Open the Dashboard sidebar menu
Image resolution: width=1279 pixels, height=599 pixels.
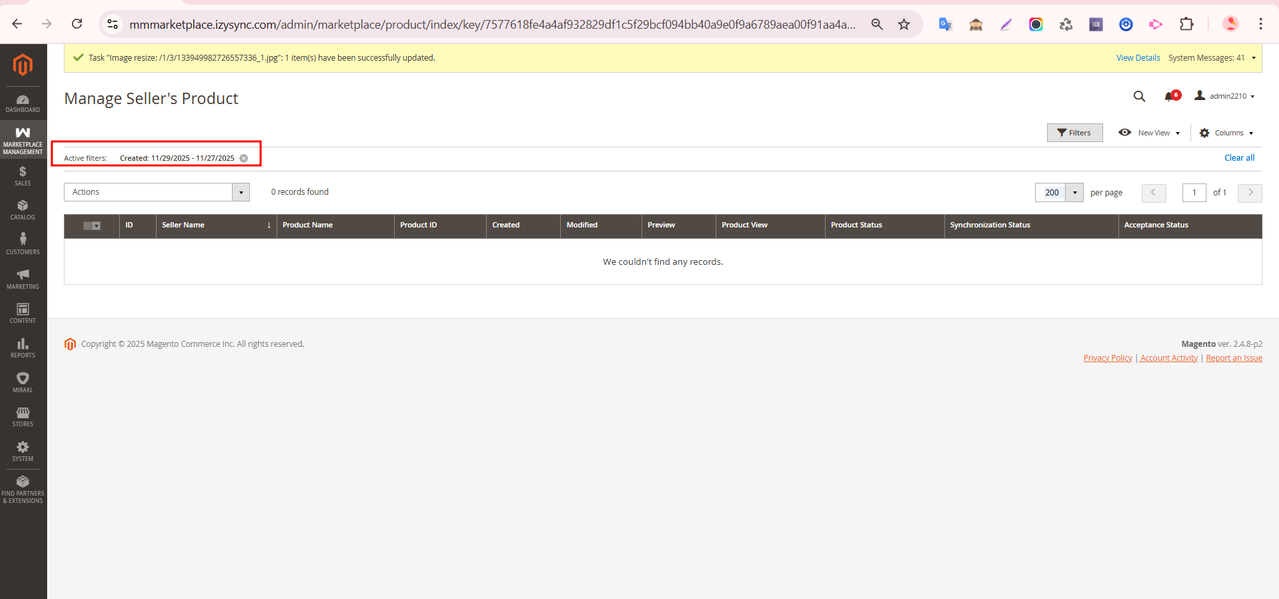[x=23, y=104]
